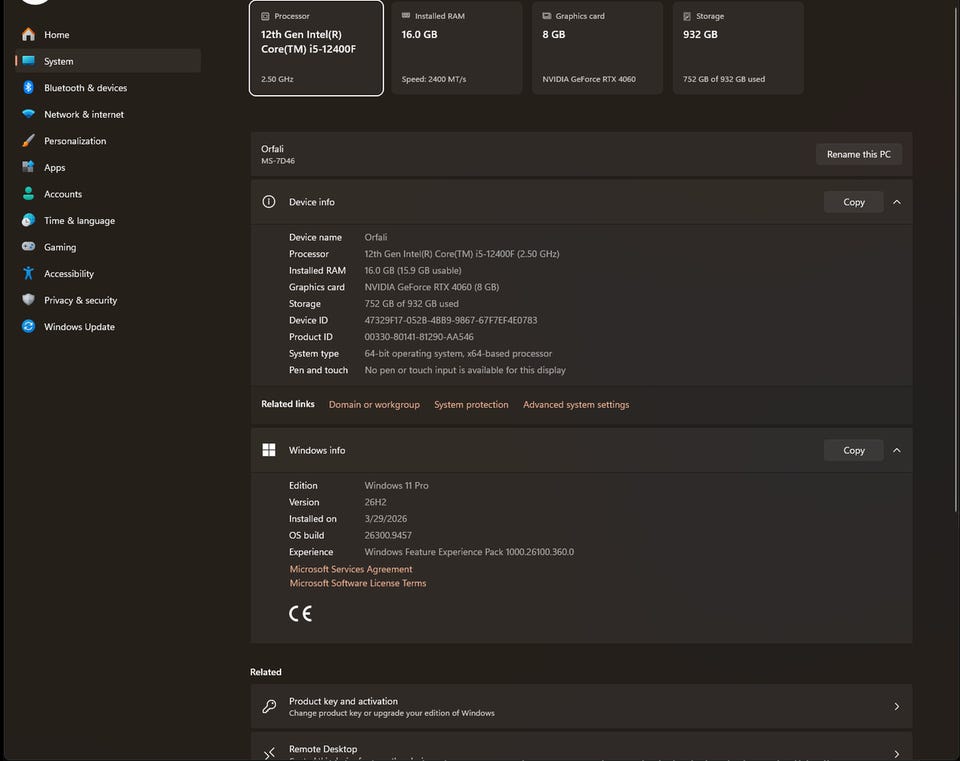Viewport: 960px width, 761px height.
Task: Collapse the Windows info section chevron
Action: click(x=896, y=450)
